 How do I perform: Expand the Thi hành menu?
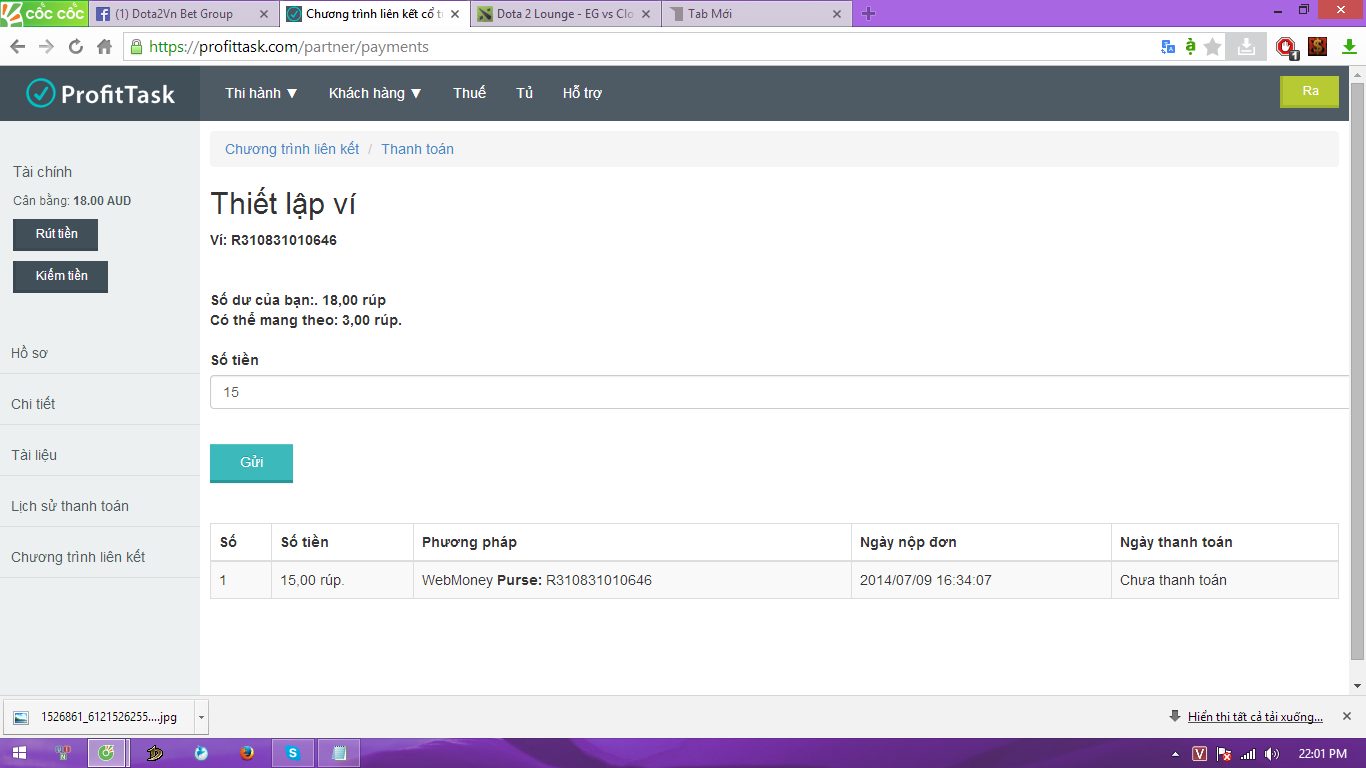[x=261, y=93]
